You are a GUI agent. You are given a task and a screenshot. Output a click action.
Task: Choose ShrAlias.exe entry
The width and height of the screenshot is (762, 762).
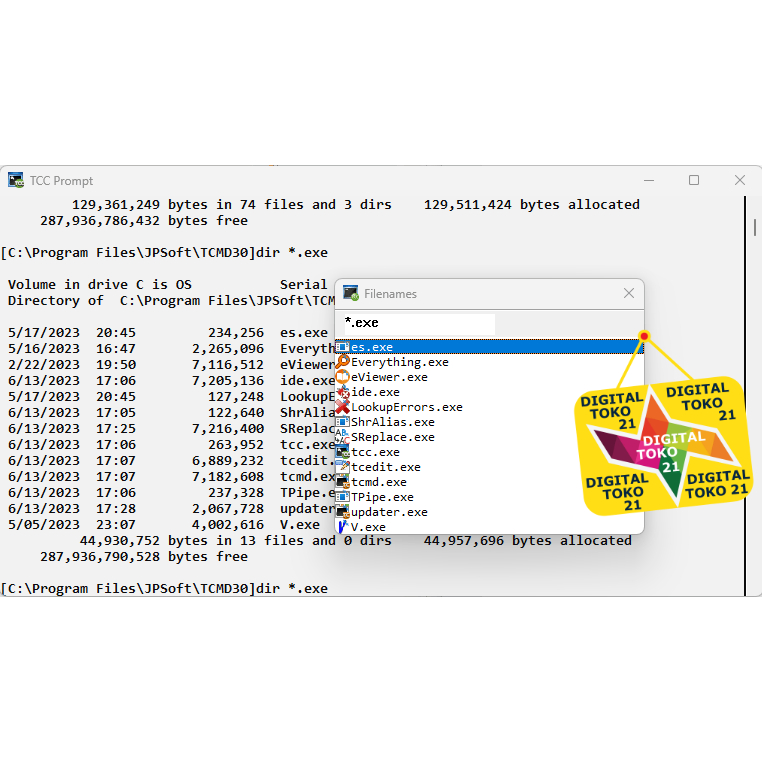[x=489, y=422]
